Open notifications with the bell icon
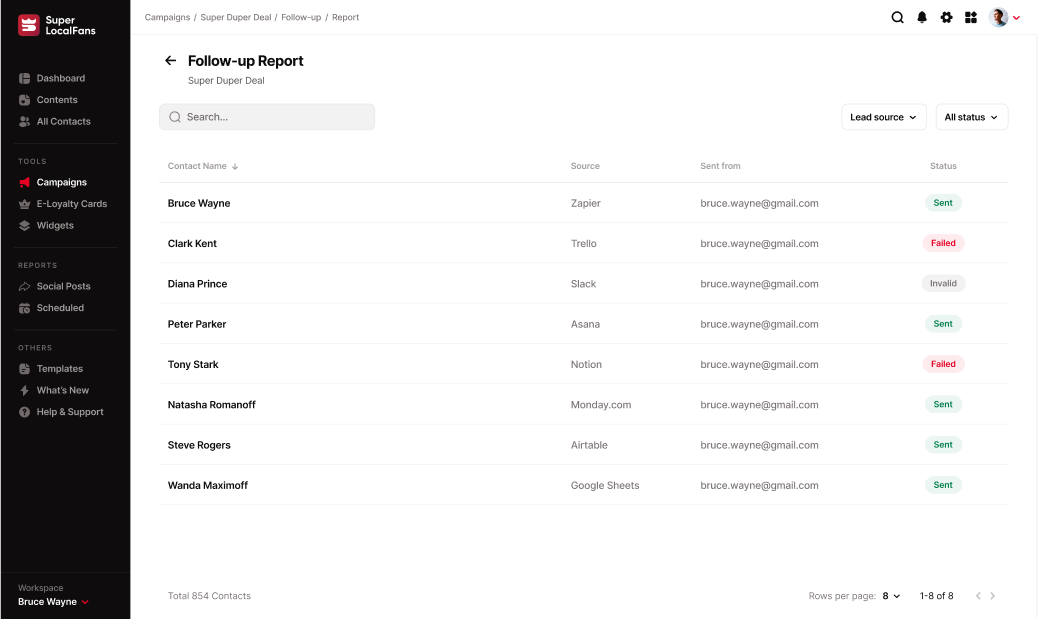Image resolution: width=1038 pixels, height=619 pixels. tap(922, 17)
